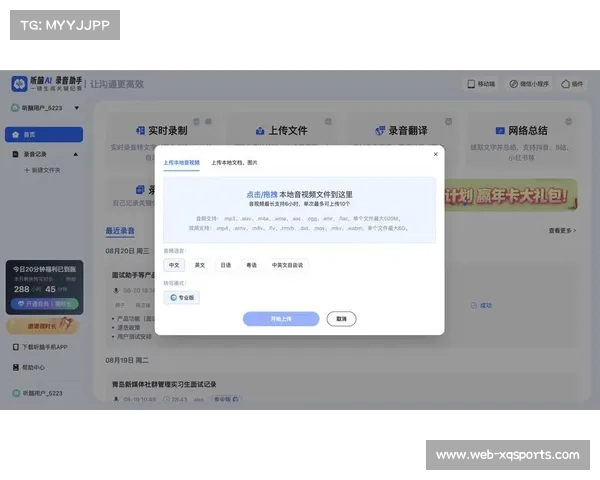Select the 实时录制 recording icon
This screenshot has height=480, width=600.
[x=139, y=131]
